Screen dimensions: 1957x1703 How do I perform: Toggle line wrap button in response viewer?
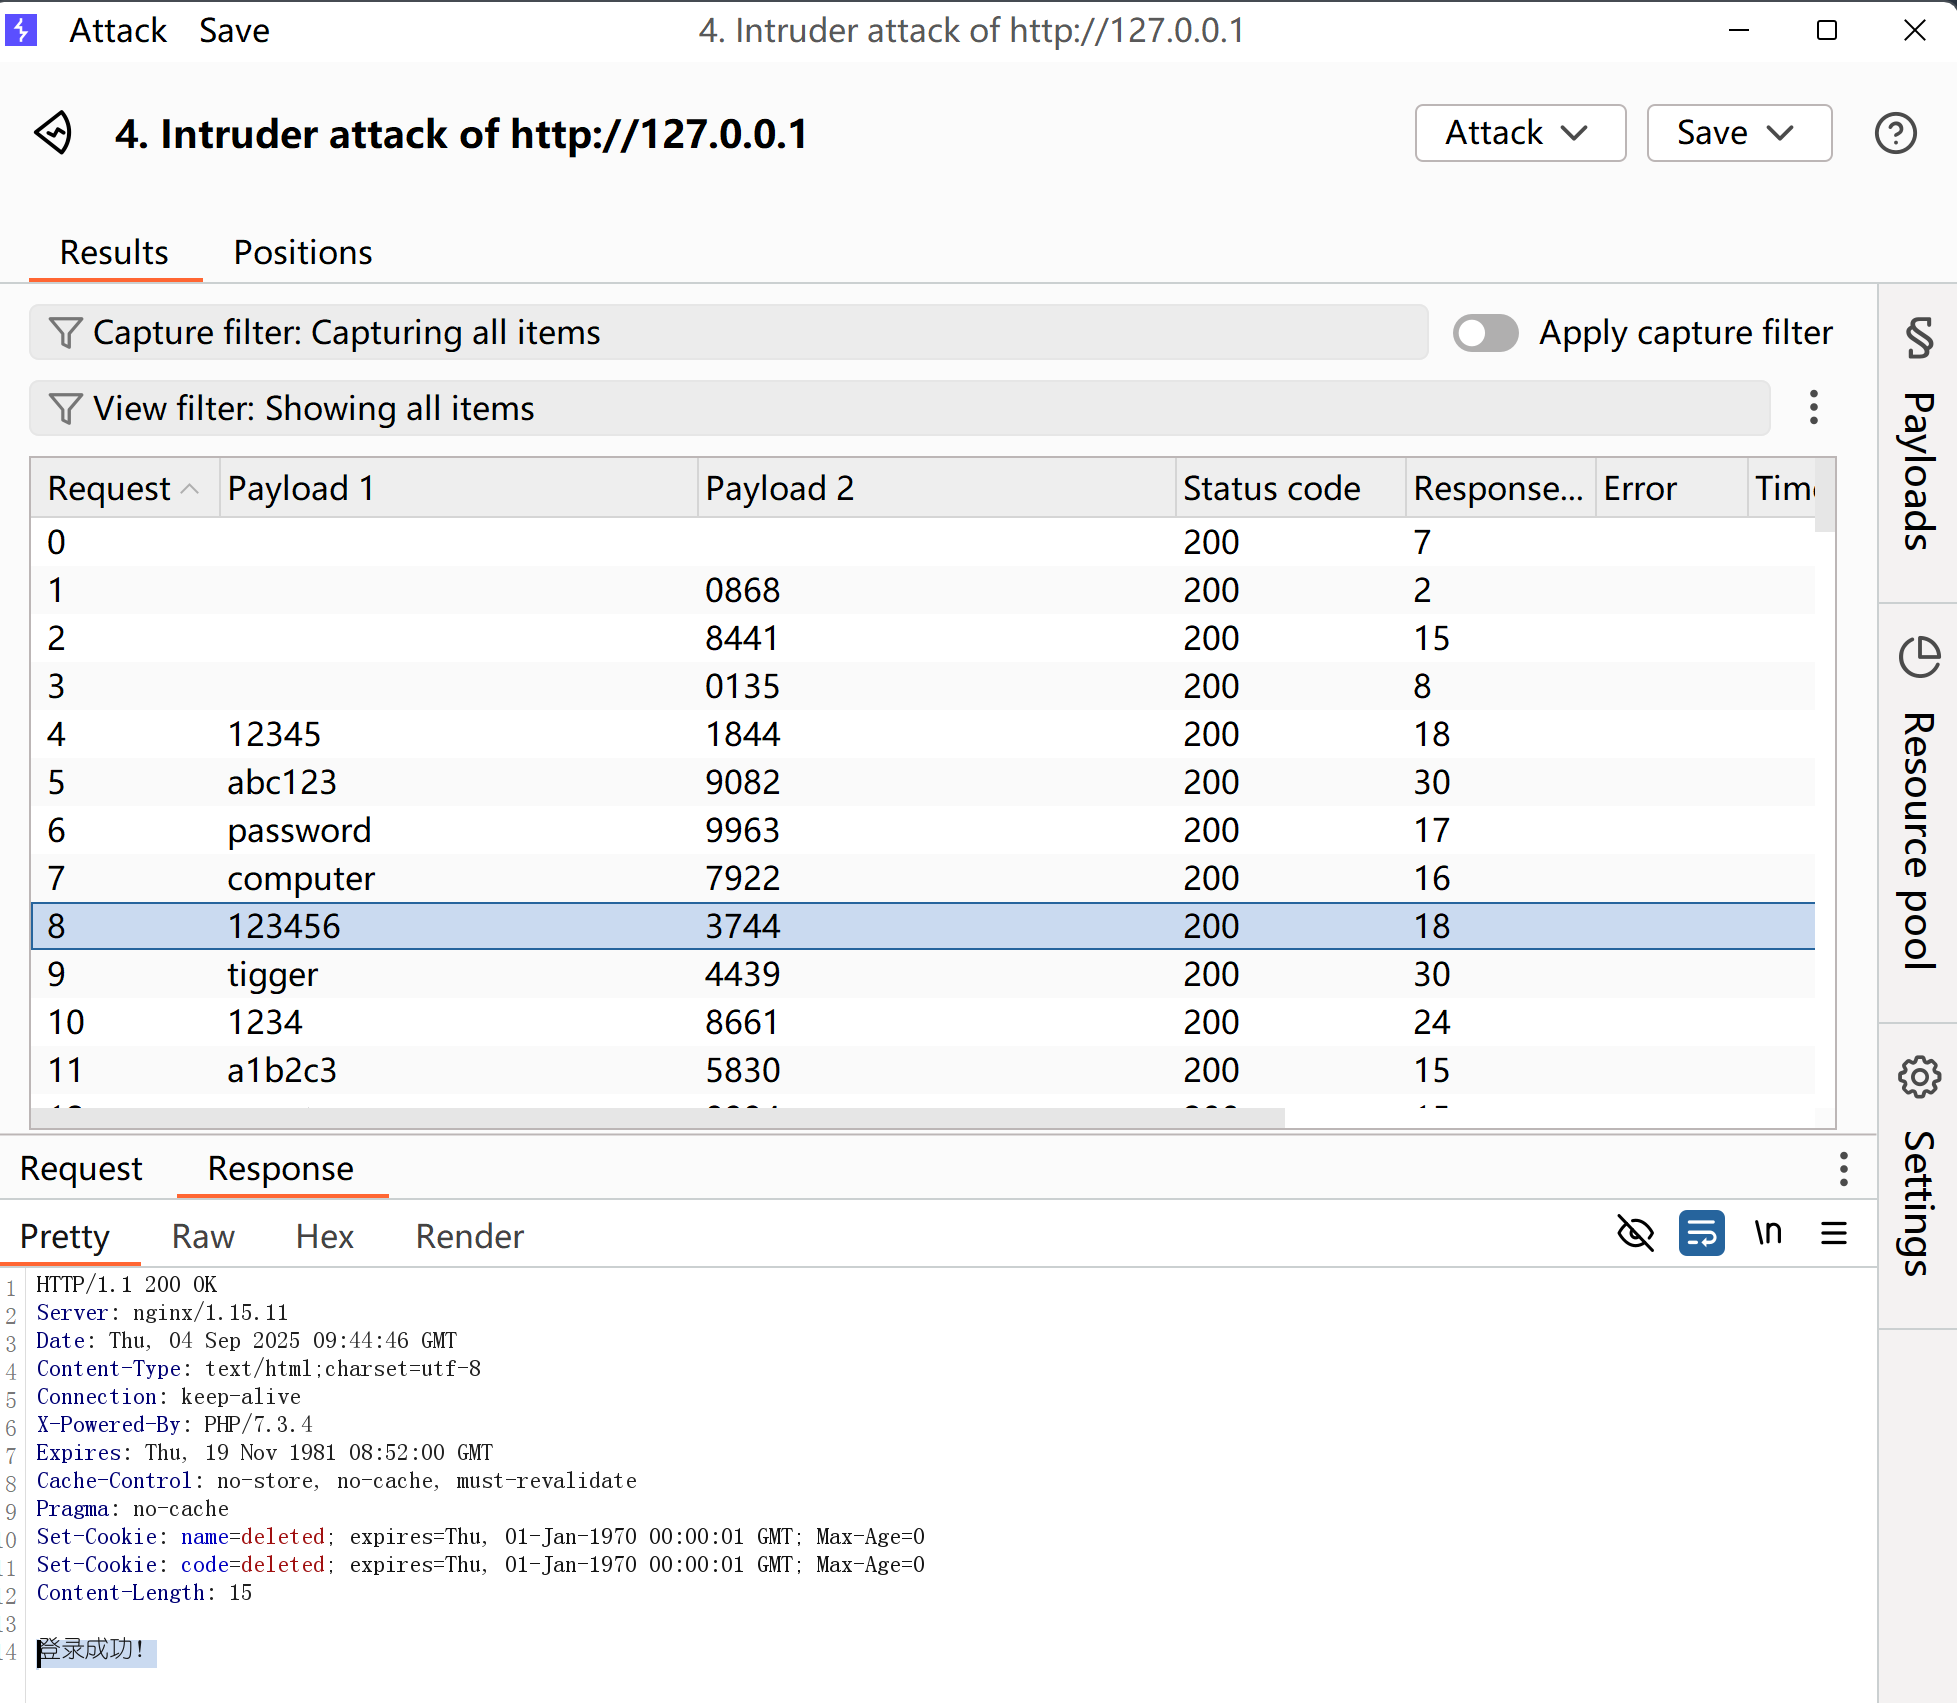pos(1701,1233)
